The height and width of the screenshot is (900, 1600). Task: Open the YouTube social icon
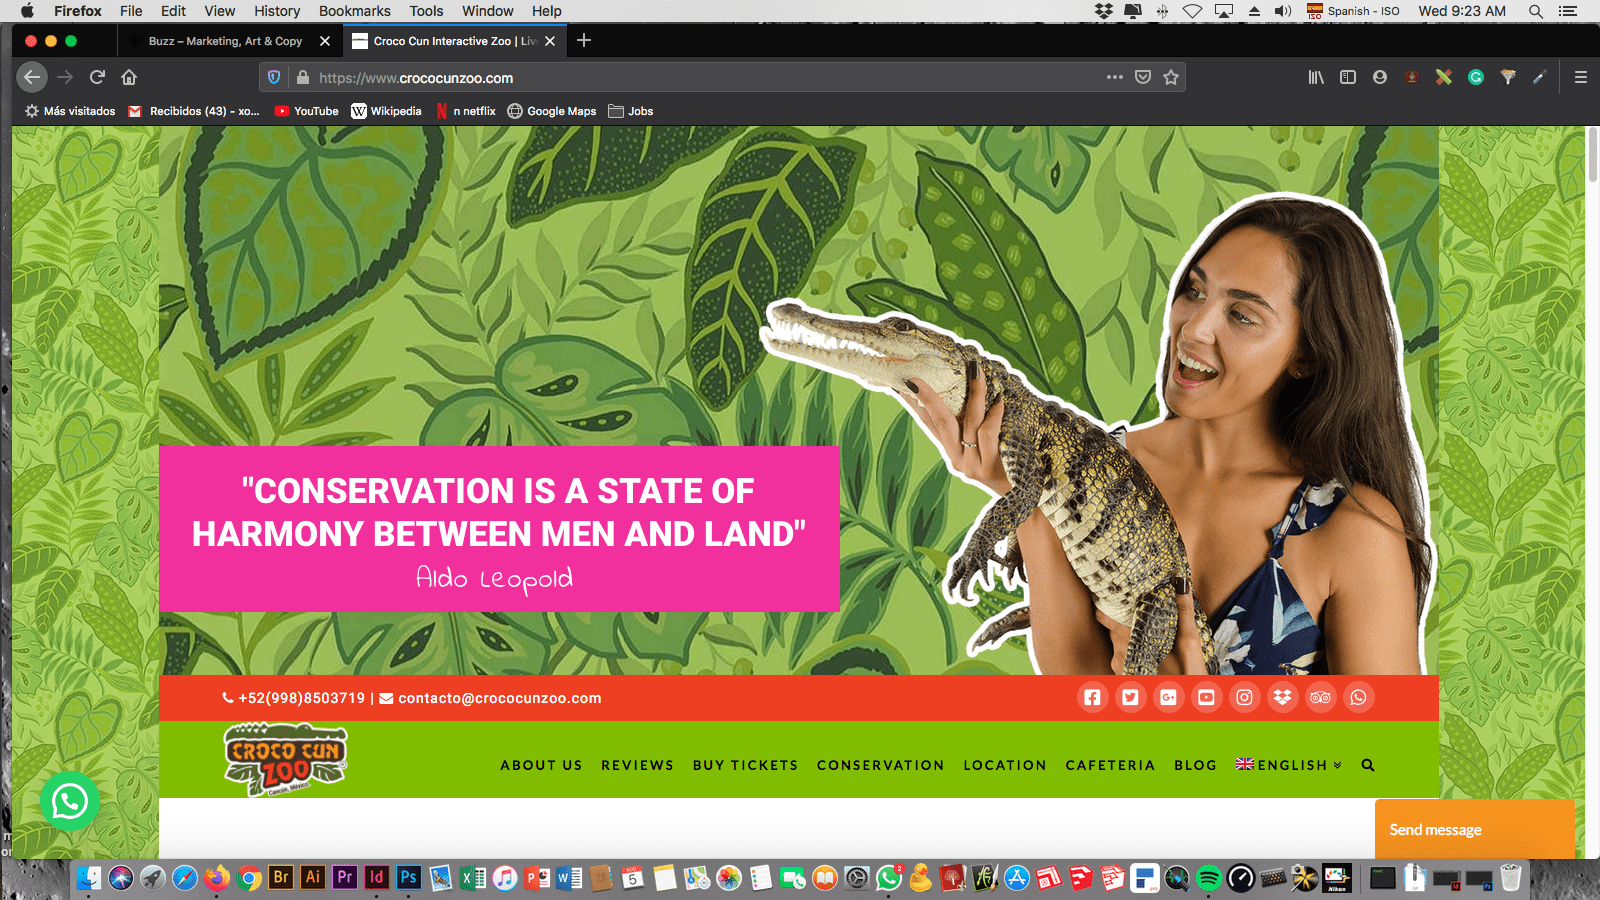1206,698
